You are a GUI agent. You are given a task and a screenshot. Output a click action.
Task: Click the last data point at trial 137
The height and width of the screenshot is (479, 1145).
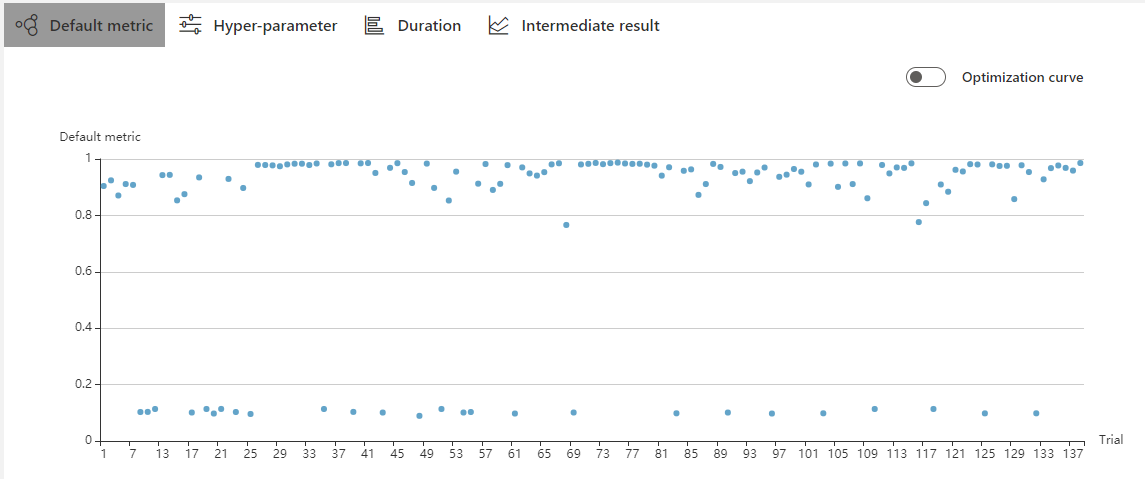pyautogui.click(x=1080, y=163)
